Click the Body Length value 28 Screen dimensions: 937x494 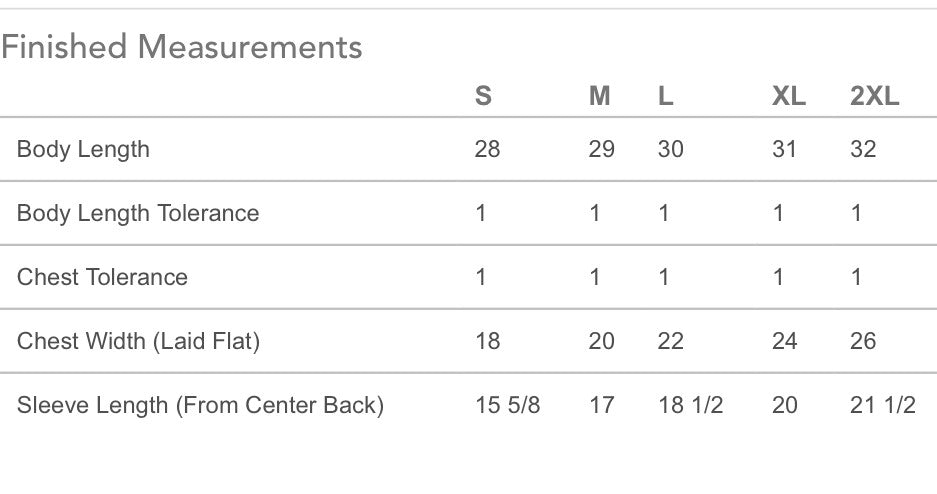pos(488,149)
